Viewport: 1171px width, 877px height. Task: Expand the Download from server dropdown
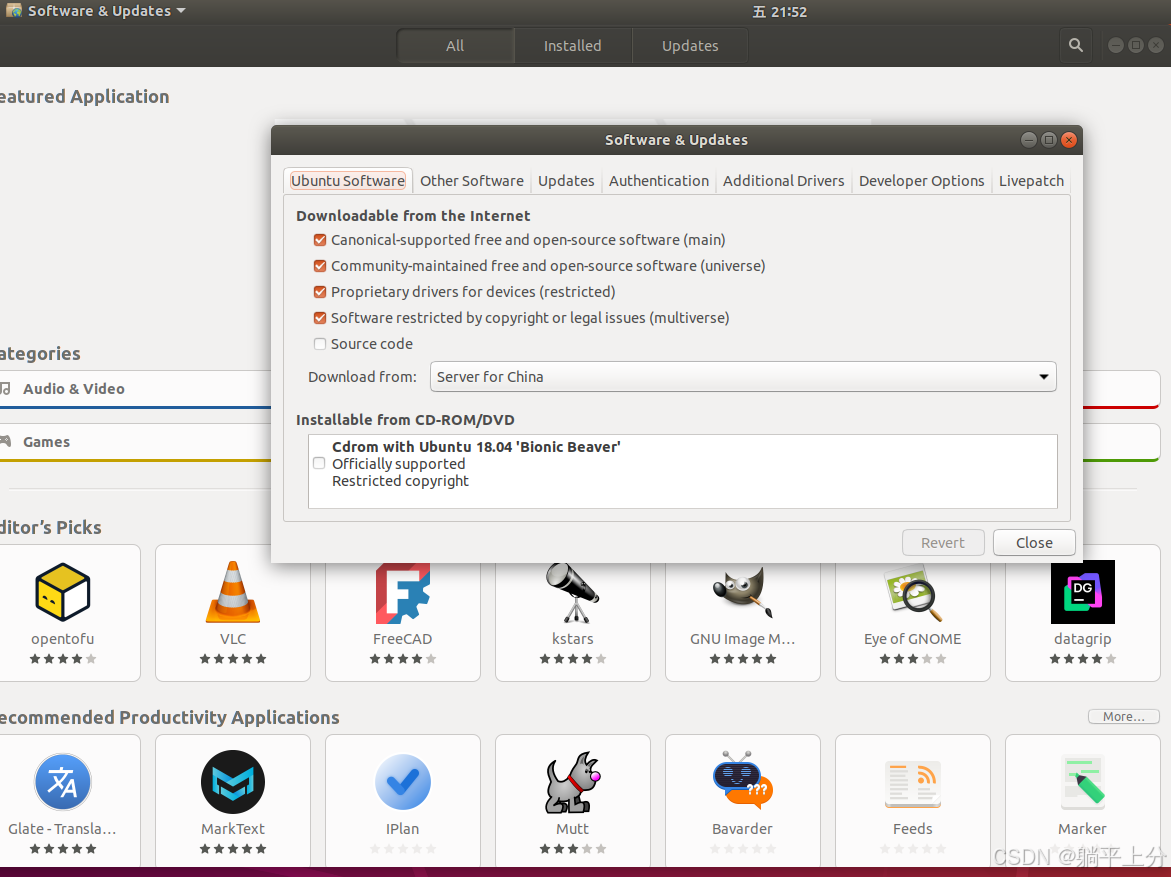tap(743, 376)
